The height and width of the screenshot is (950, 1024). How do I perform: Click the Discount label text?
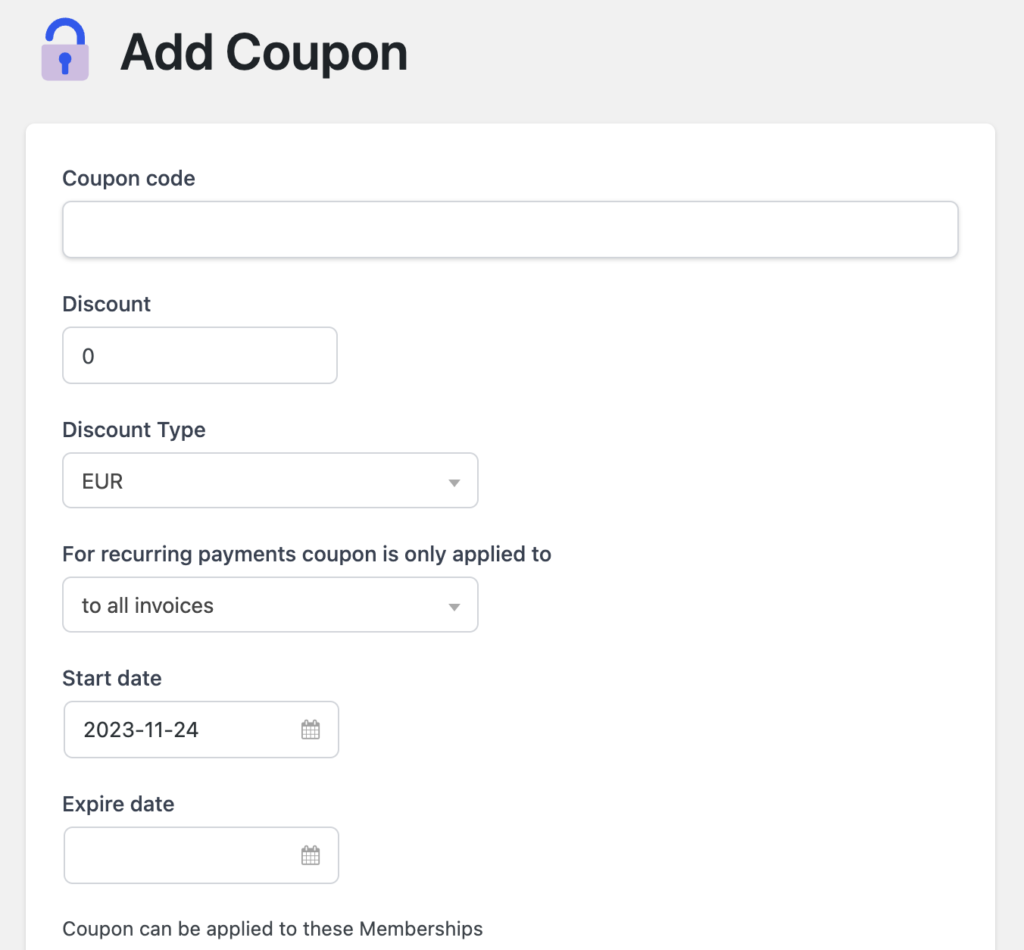pyautogui.click(x=106, y=304)
